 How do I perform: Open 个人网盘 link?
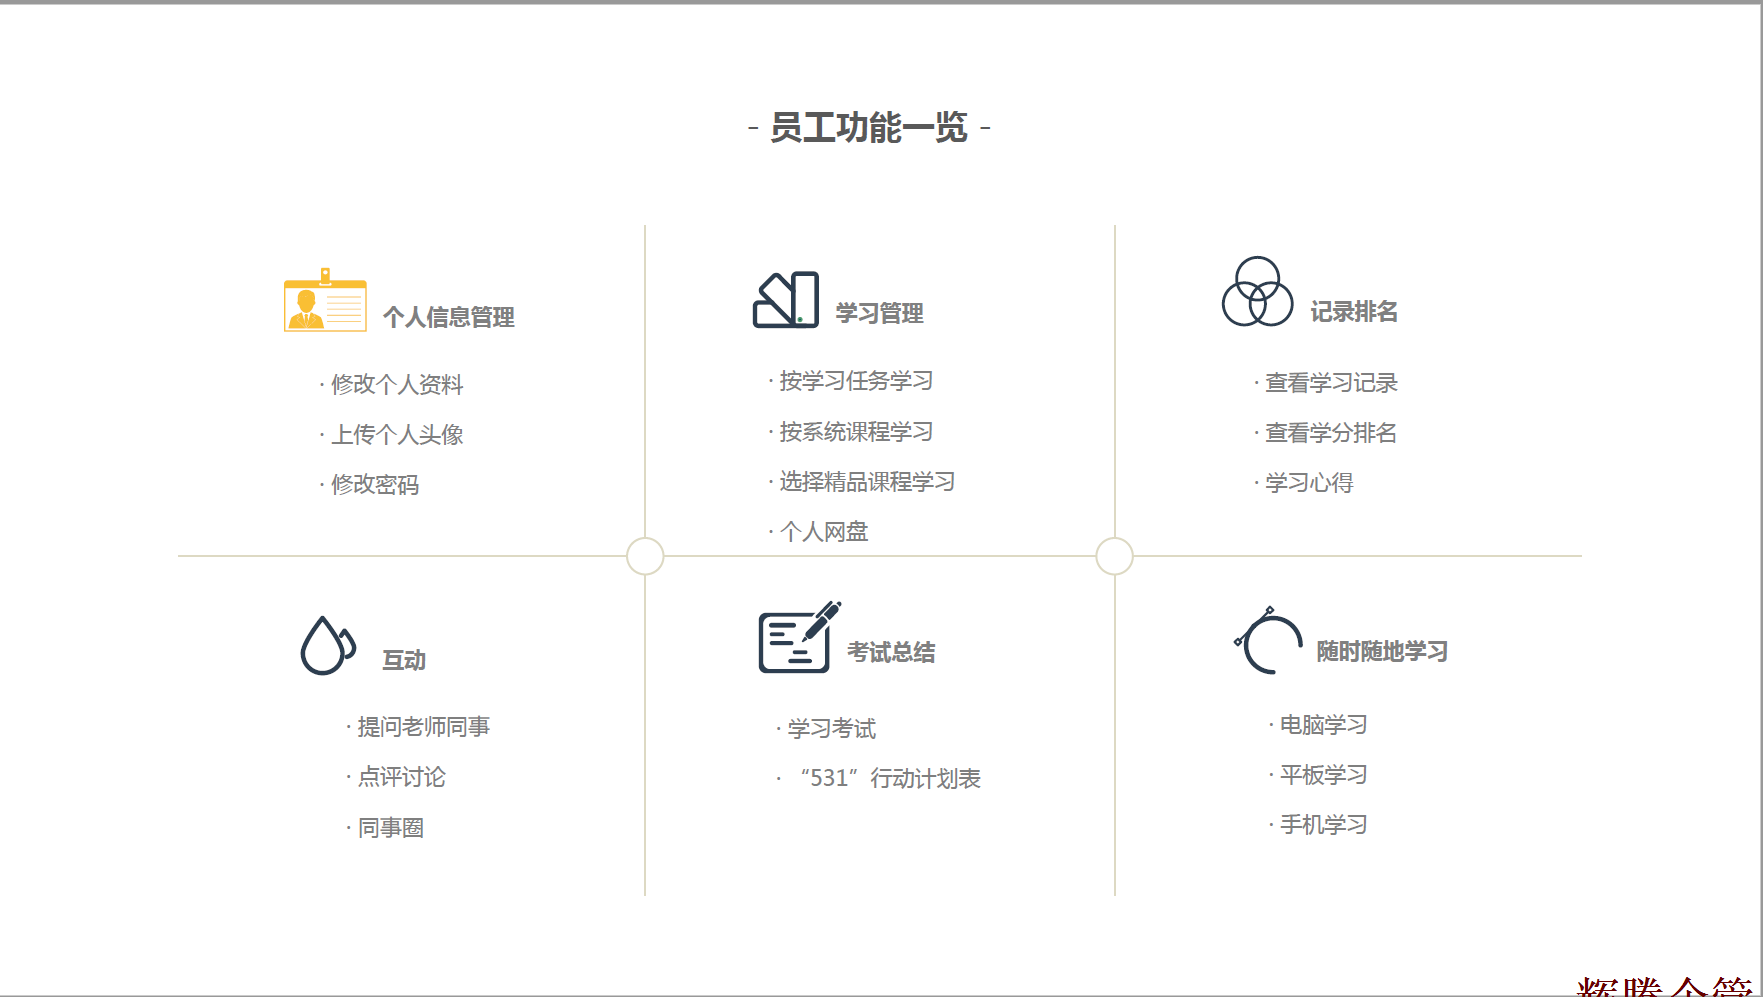click(x=824, y=532)
